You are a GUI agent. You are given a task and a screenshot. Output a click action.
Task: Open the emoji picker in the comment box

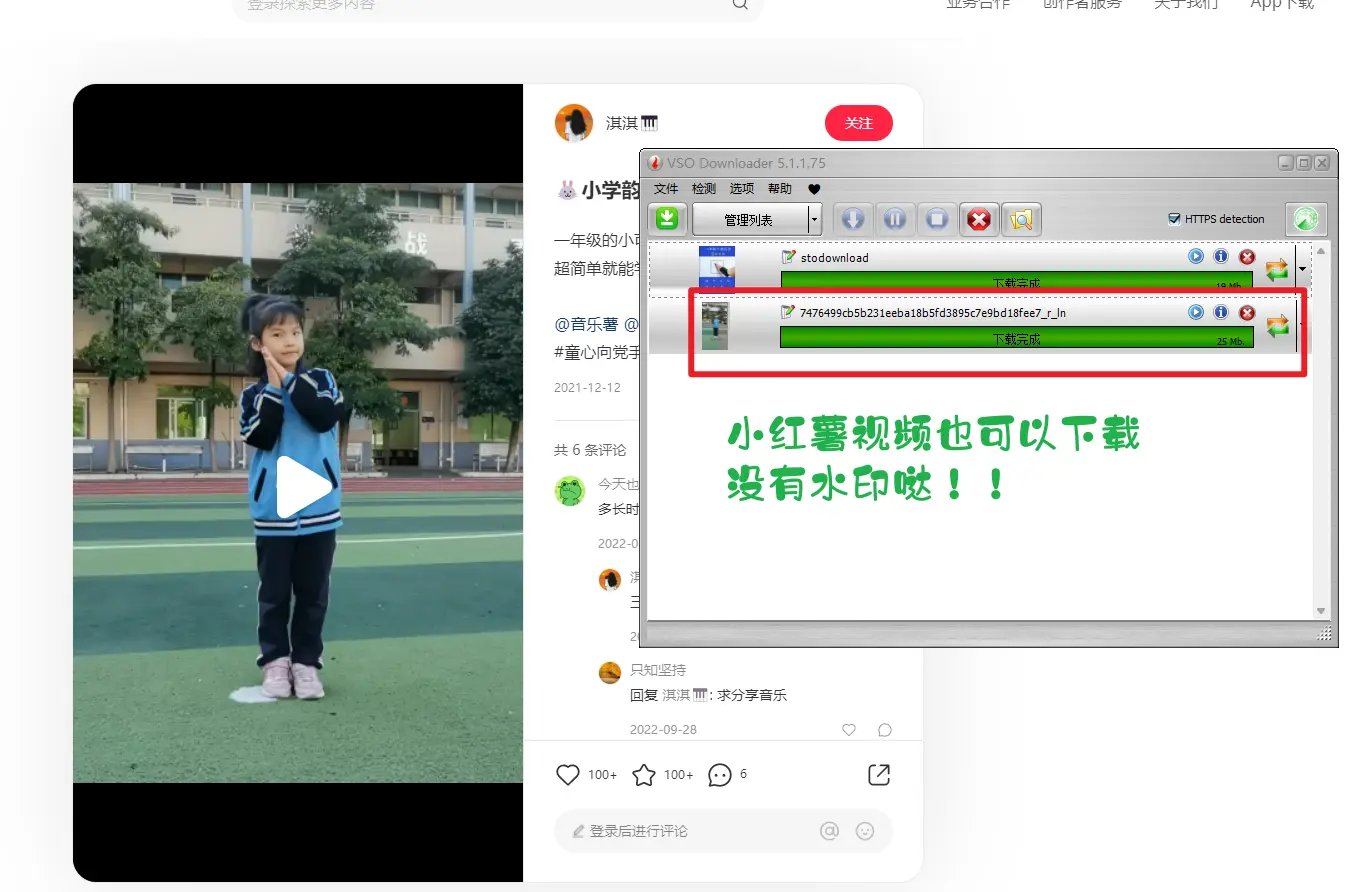[x=865, y=831]
